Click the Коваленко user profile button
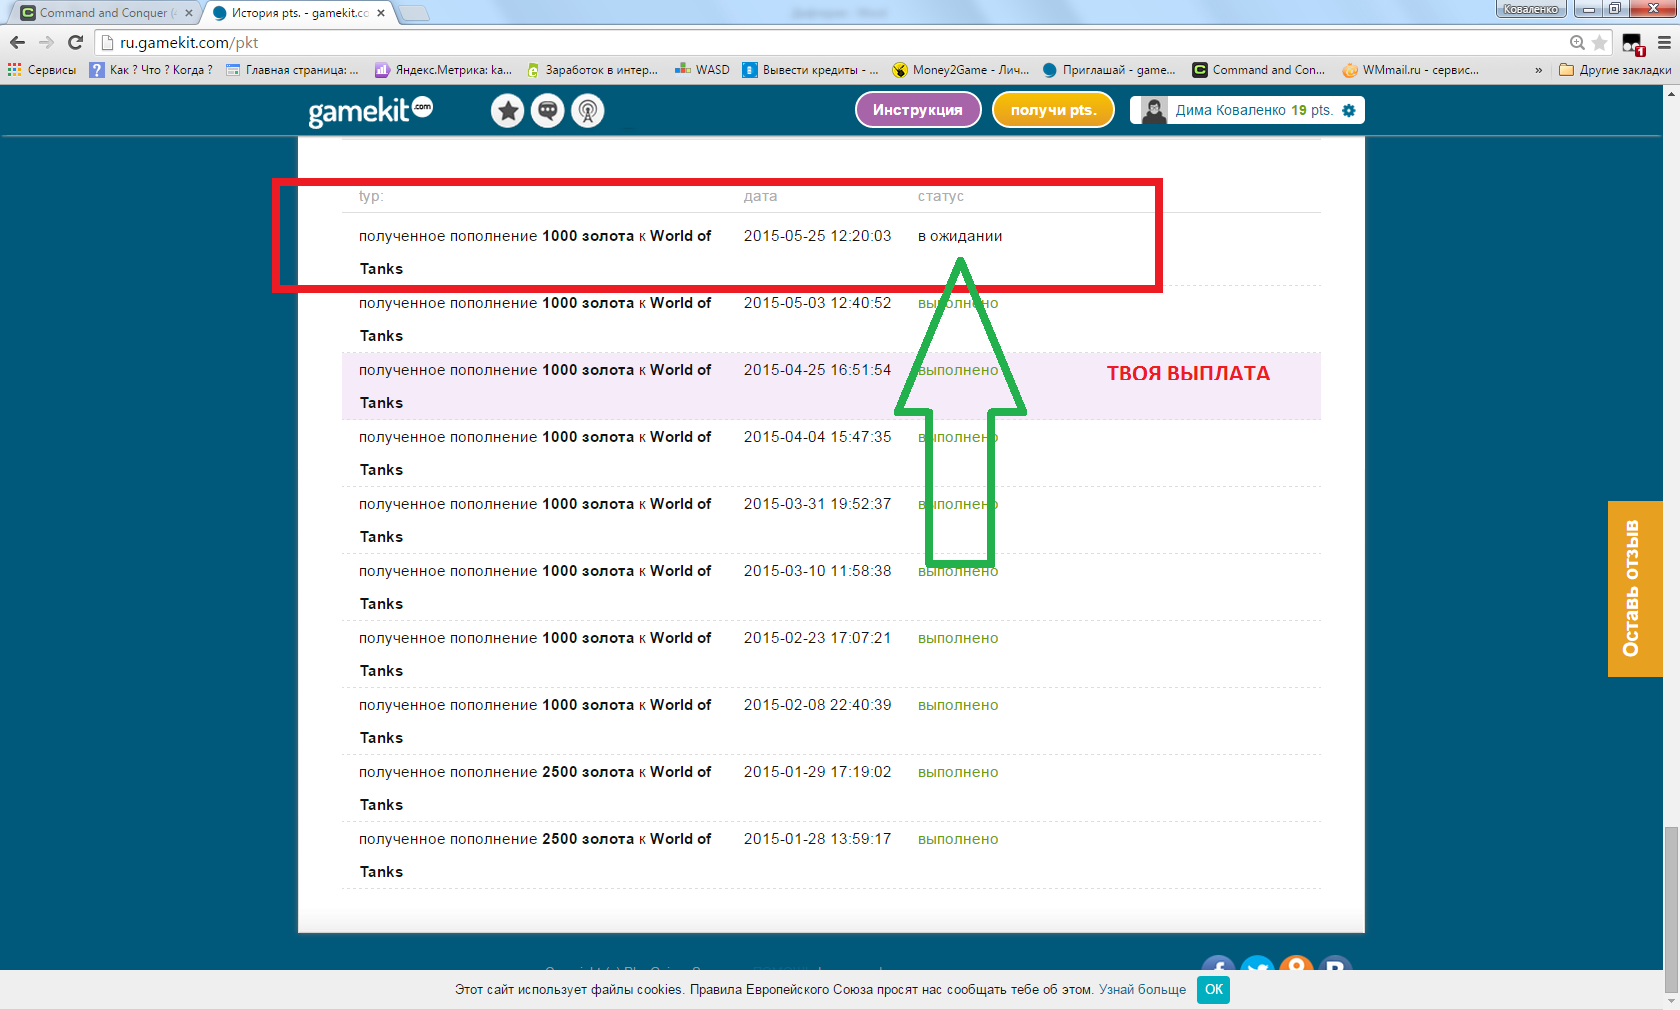Viewport: 1680px width, 1010px height. pos(1531,9)
